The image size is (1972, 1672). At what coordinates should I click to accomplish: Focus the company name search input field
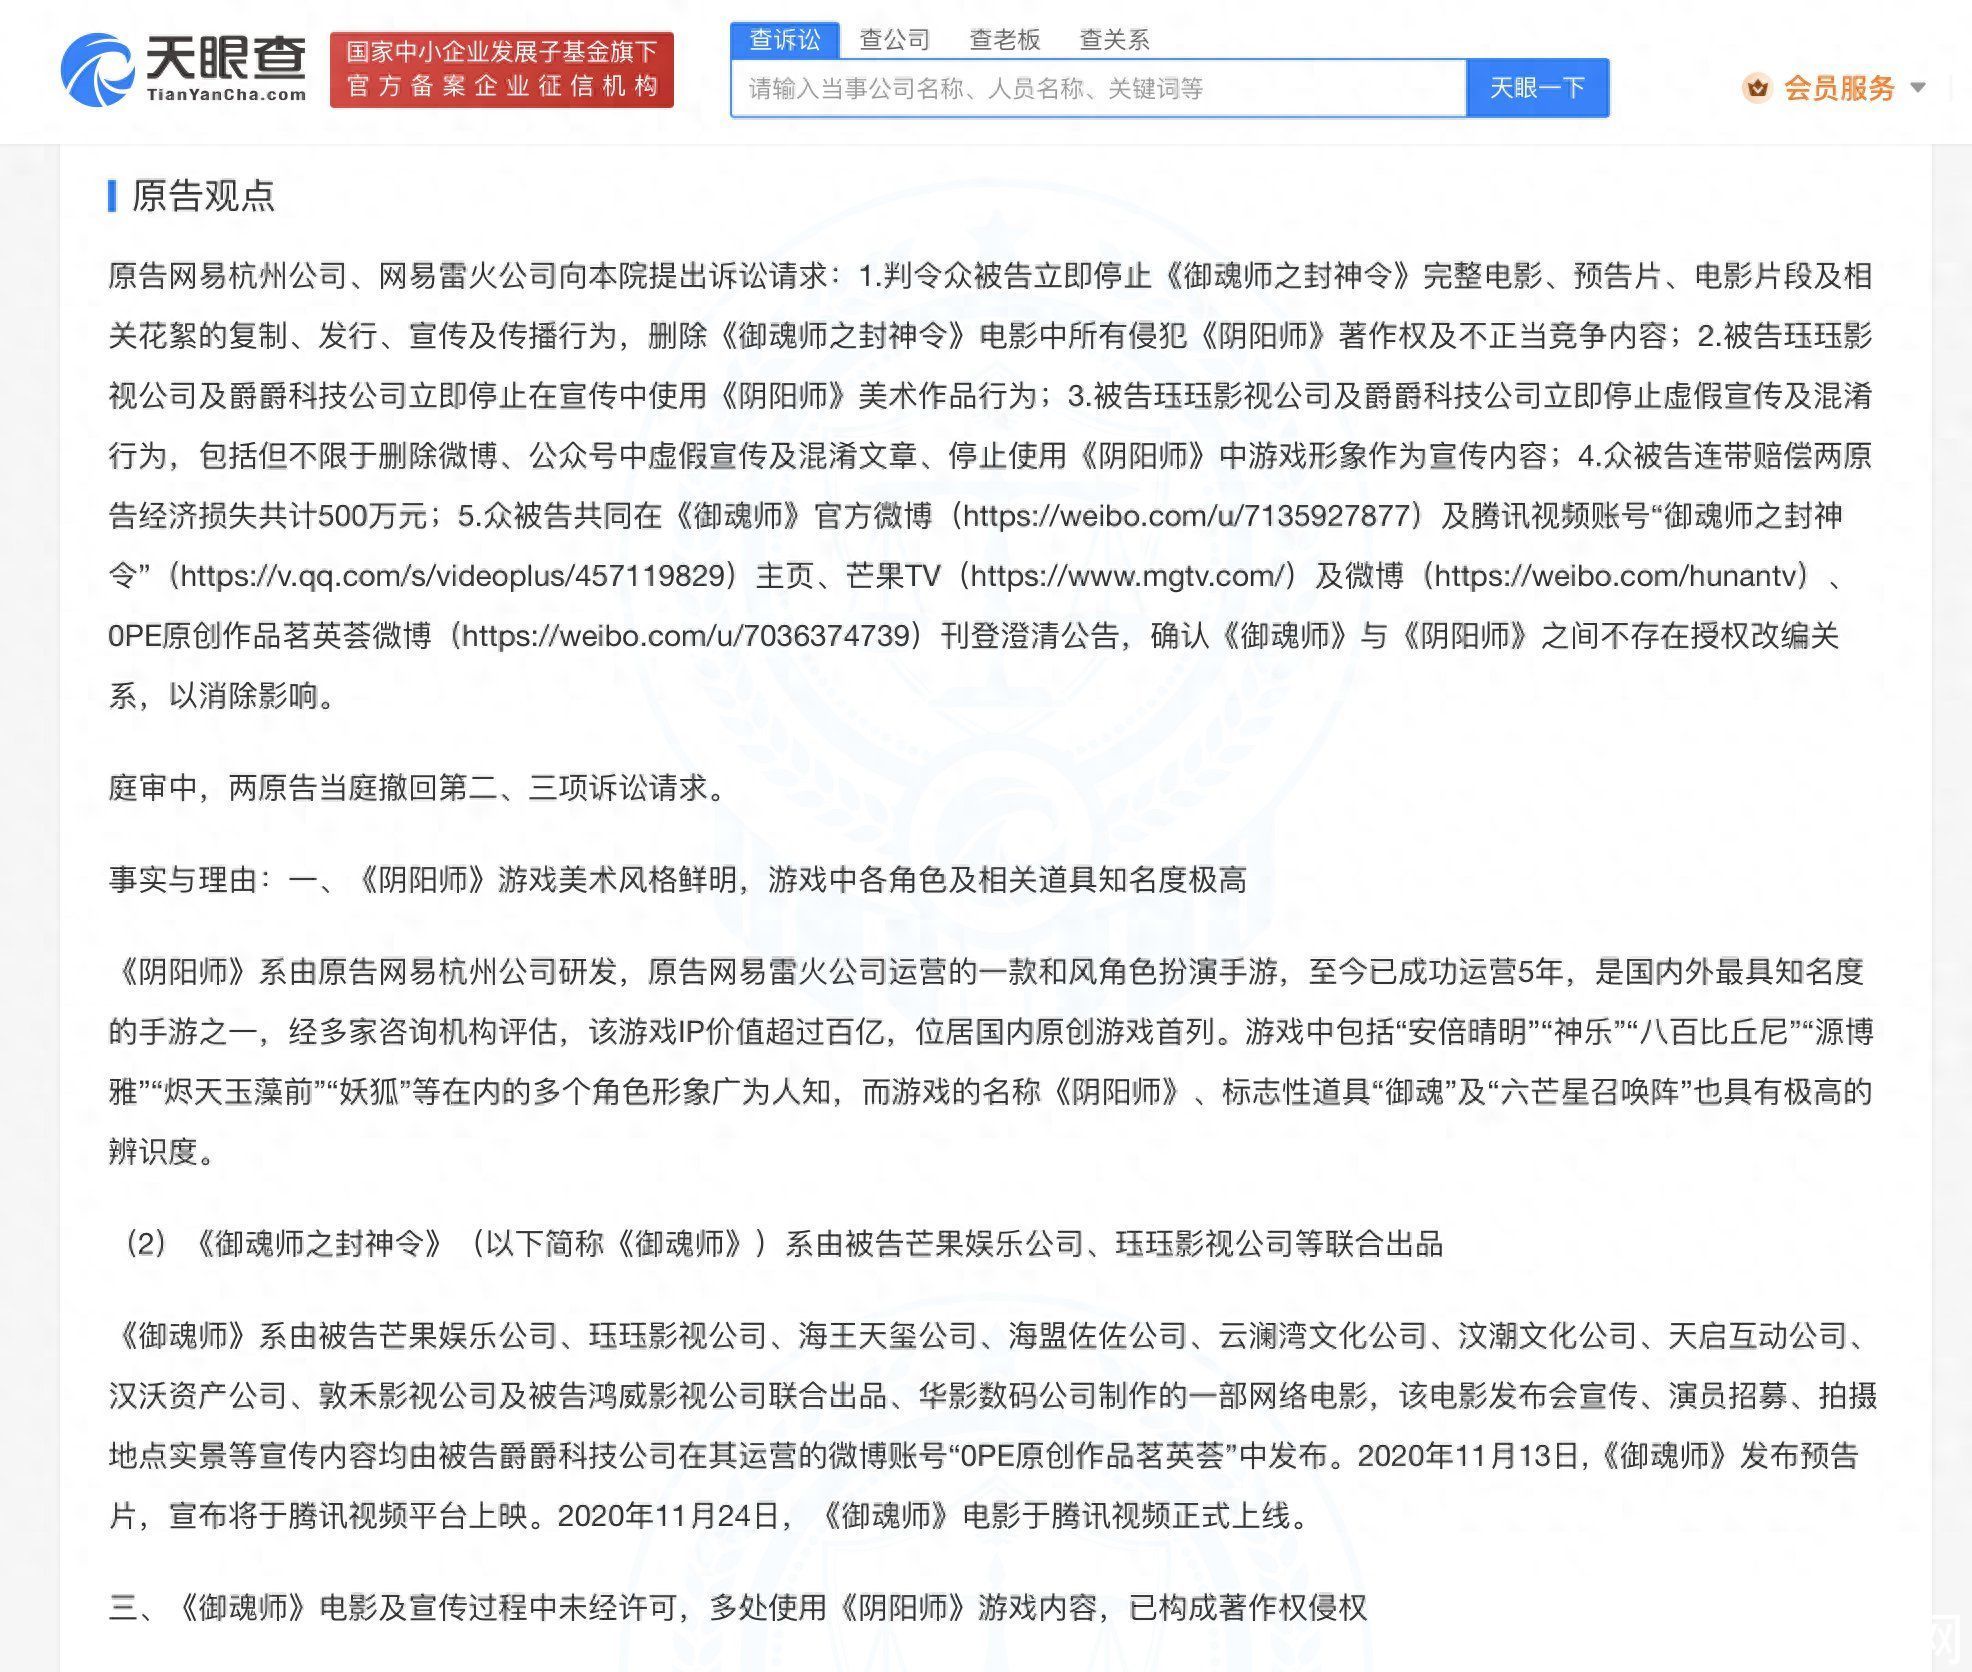coord(1099,88)
